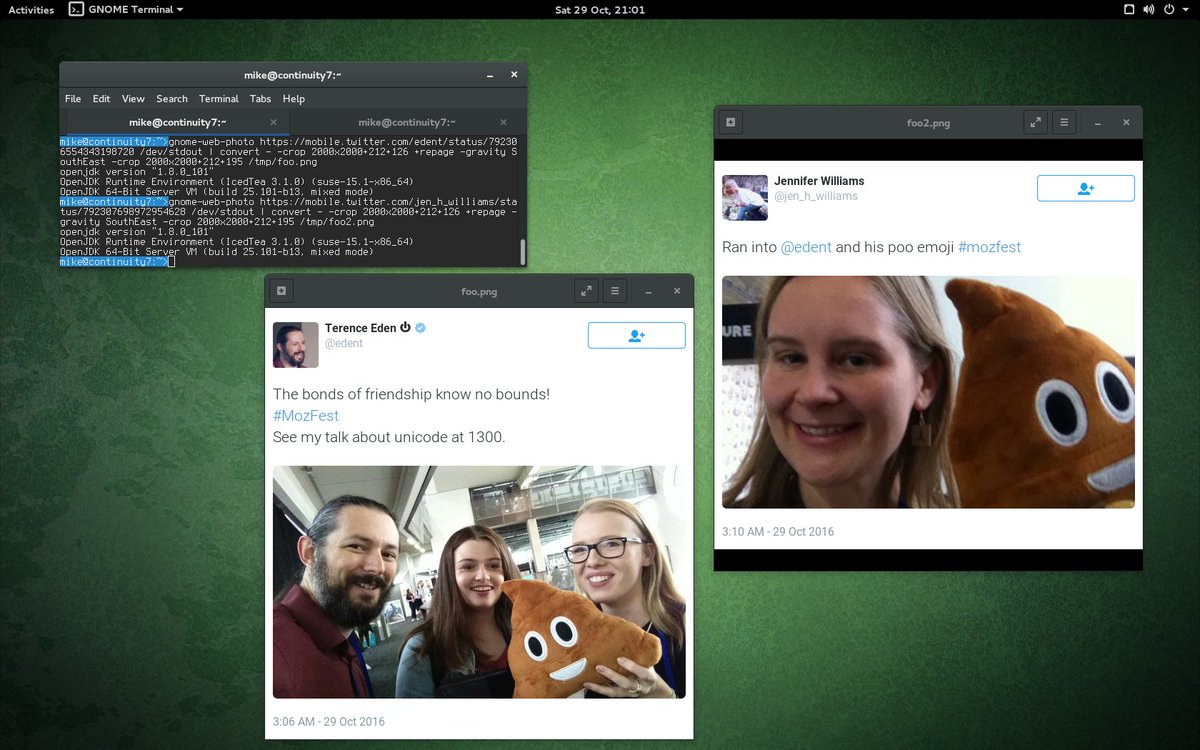Click the 3:10 AM - 29 Oct 2016 timestamp

point(778,531)
